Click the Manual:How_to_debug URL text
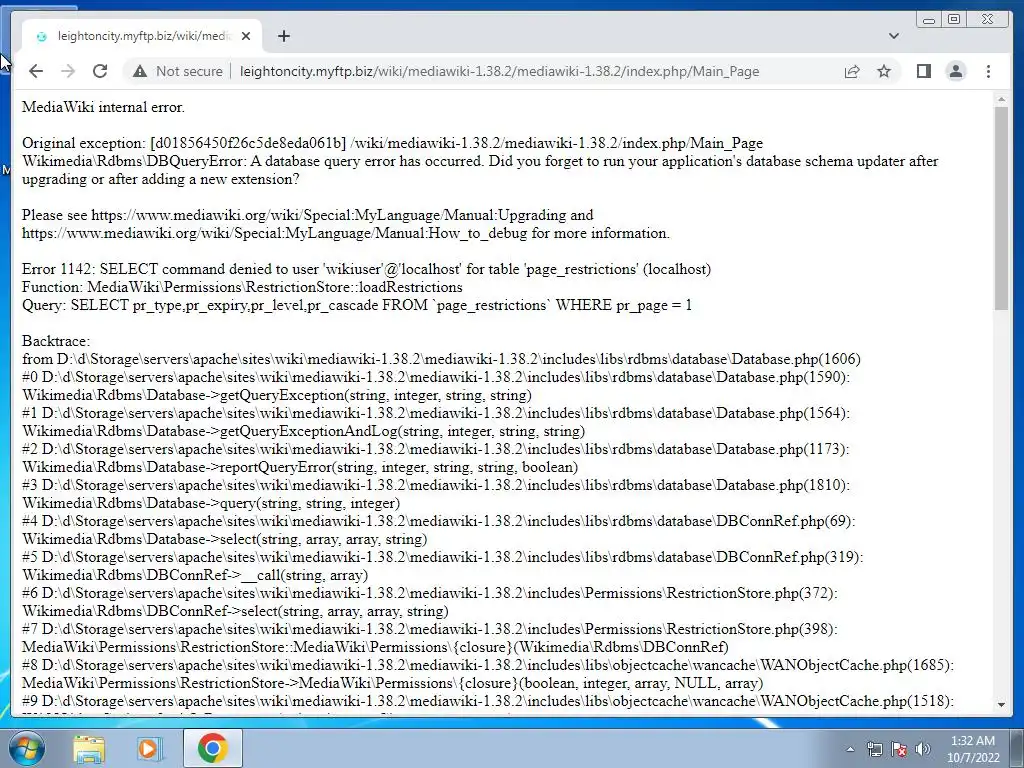This screenshot has height=768, width=1024. point(274,233)
